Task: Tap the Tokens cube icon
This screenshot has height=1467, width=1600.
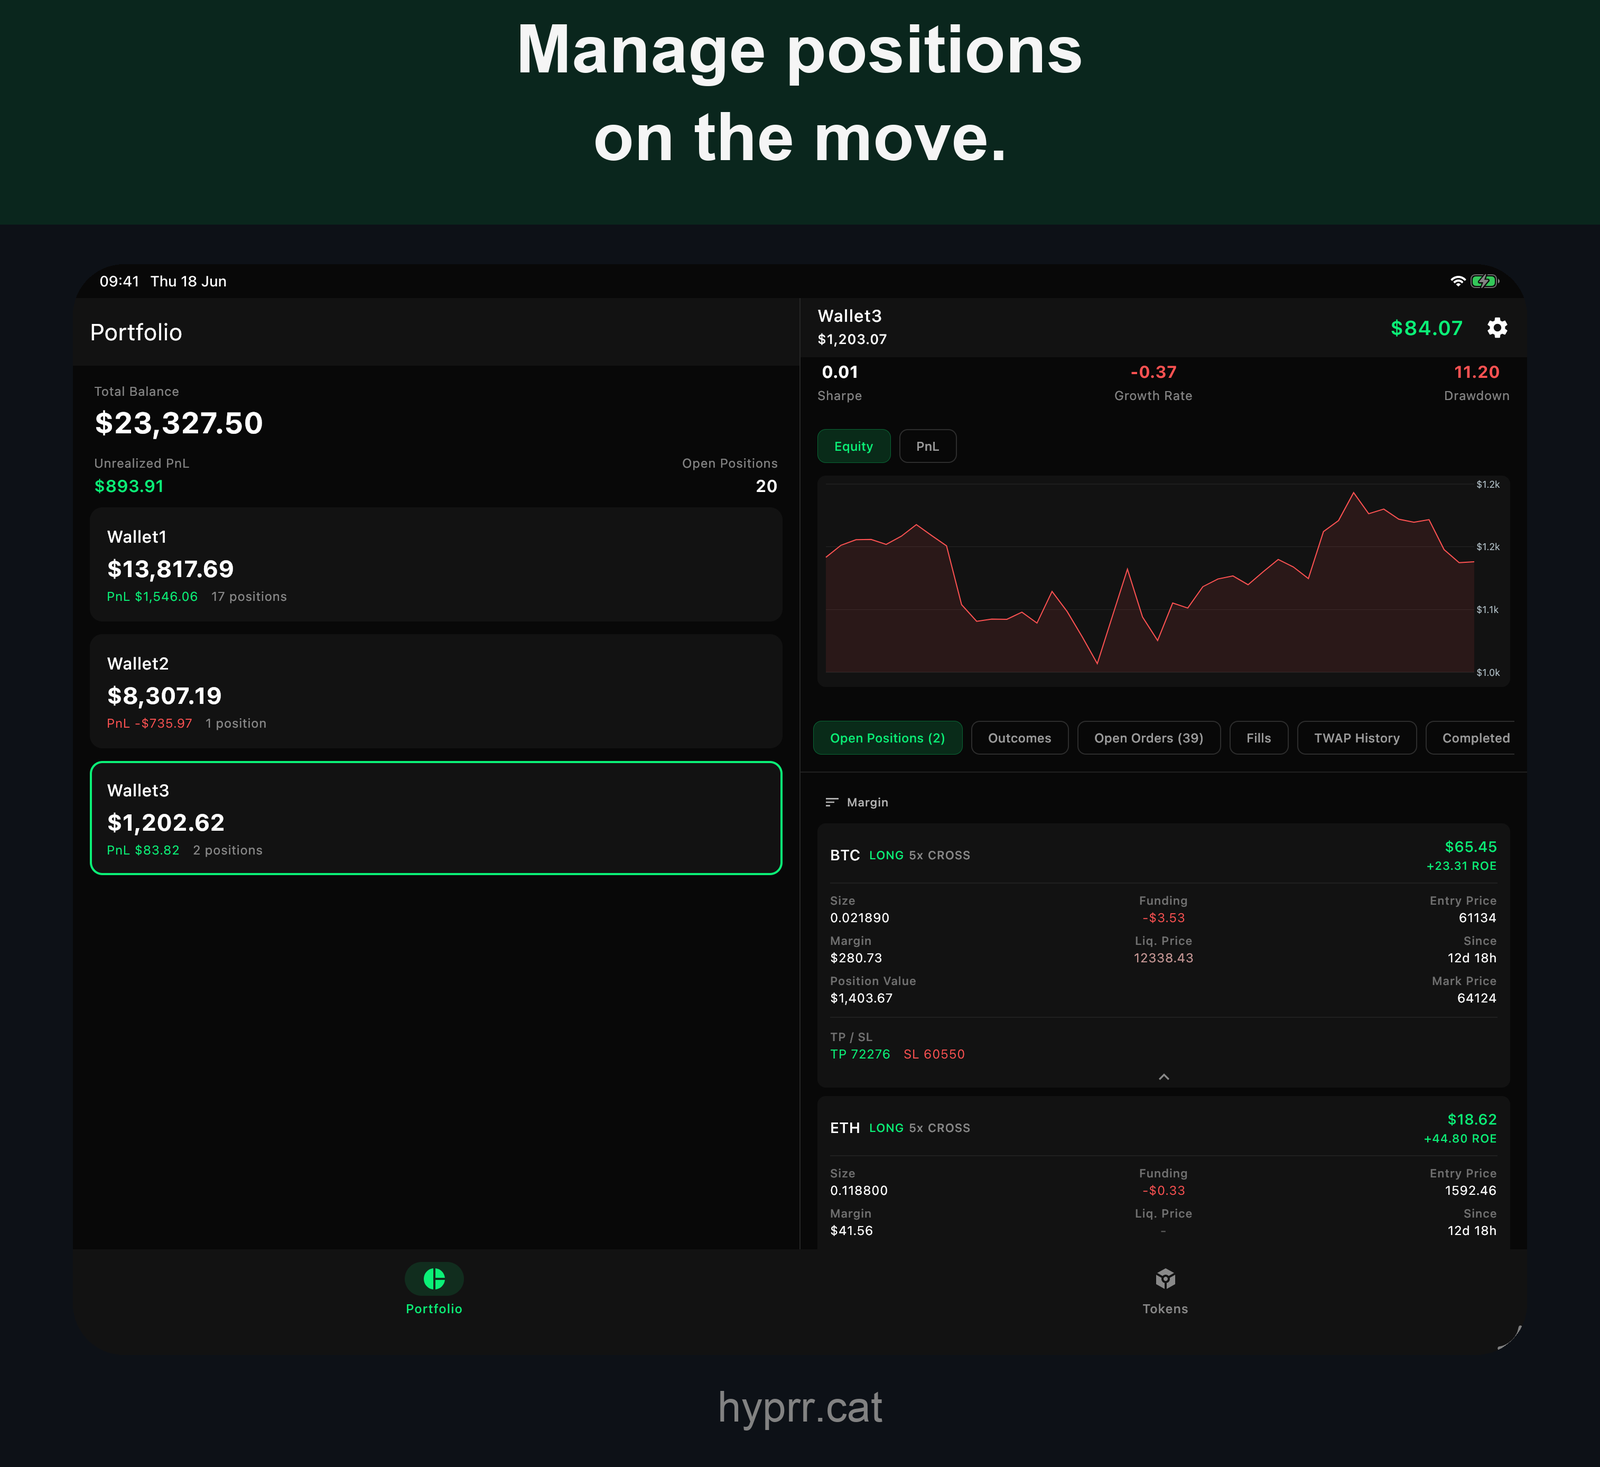Action: click(1165, 1279)
